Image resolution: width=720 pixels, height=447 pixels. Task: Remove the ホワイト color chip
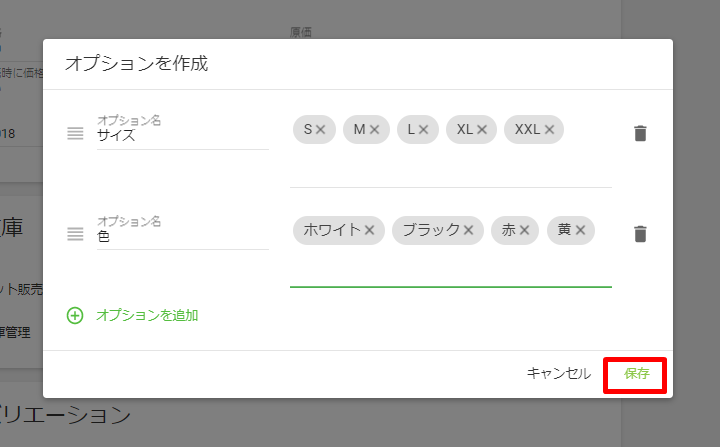(369, 230)
